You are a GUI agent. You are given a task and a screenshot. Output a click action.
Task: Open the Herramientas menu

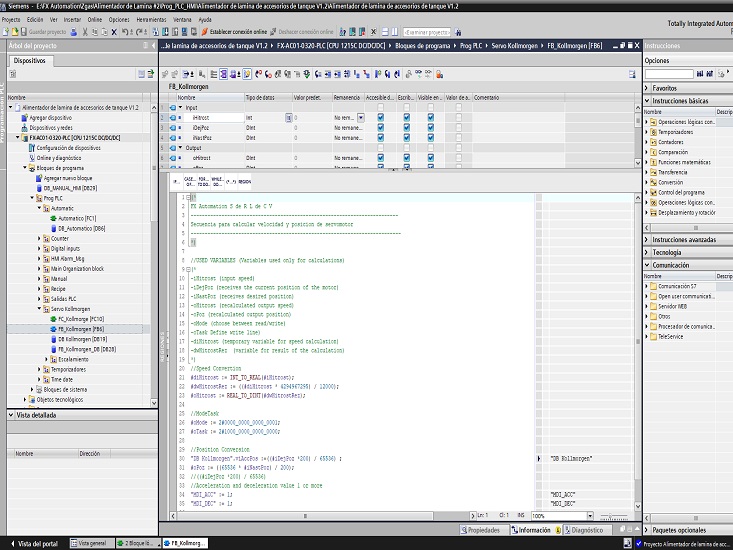pyautogui.click(x=154, y=19)
